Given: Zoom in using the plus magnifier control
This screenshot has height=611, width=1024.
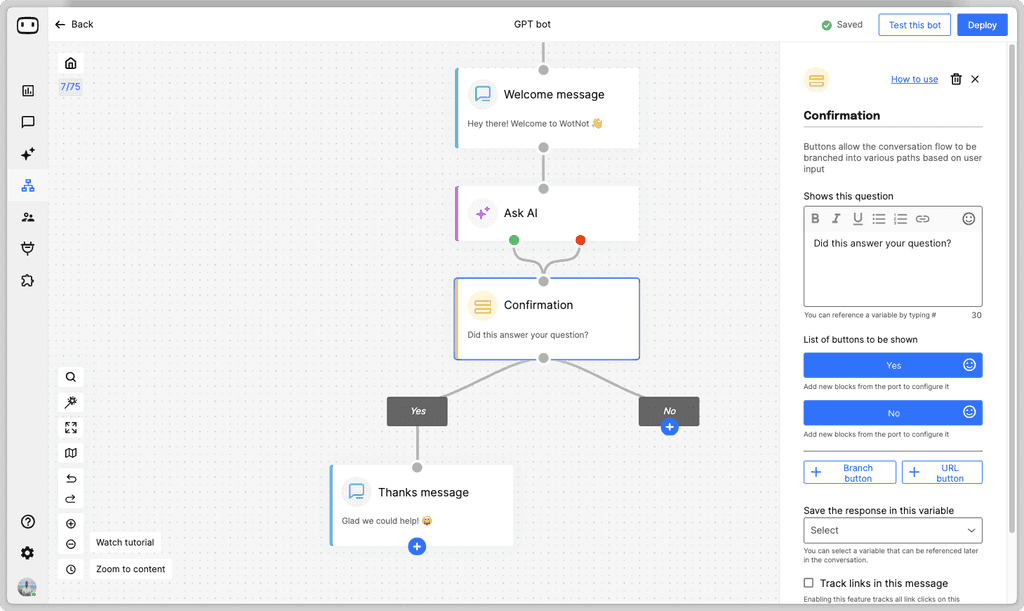Looking at the screenshot, I should [x=70, y=523].
